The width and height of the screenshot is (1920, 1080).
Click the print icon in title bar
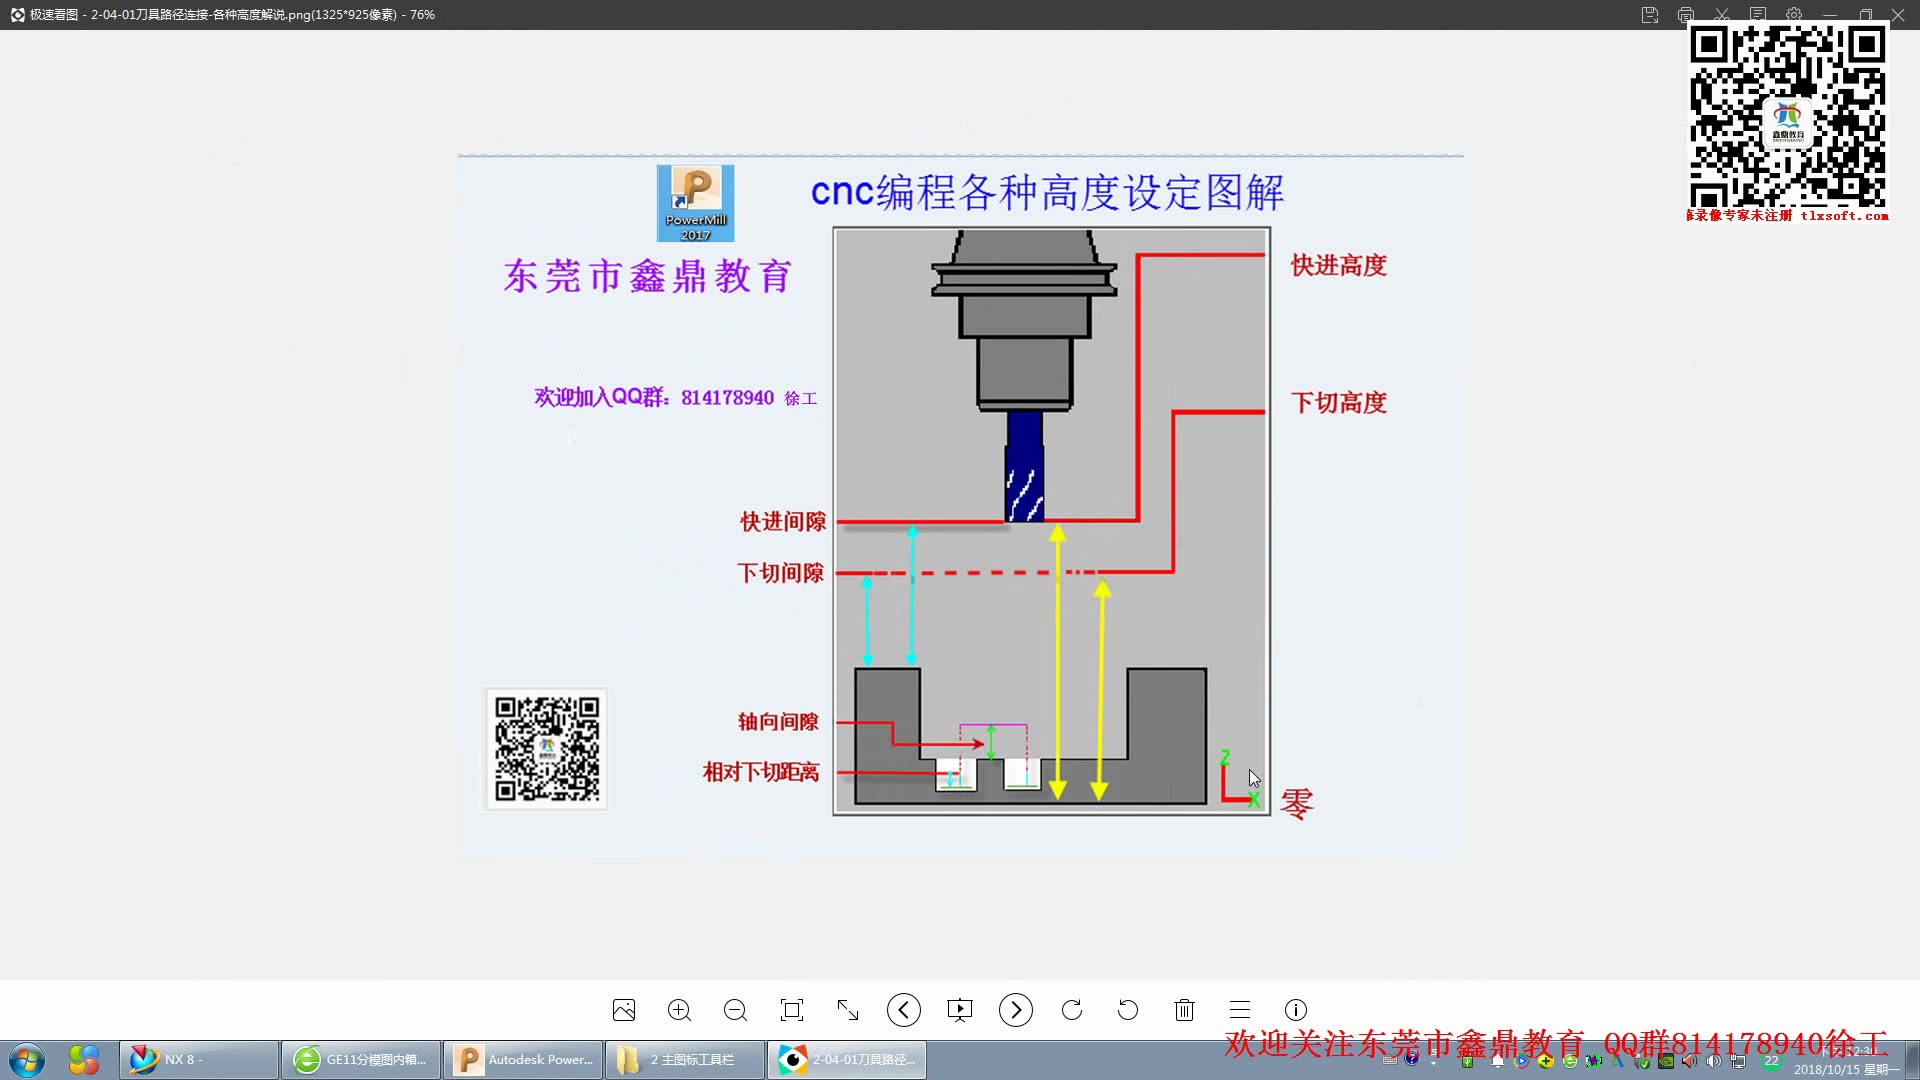(1686, 15)
